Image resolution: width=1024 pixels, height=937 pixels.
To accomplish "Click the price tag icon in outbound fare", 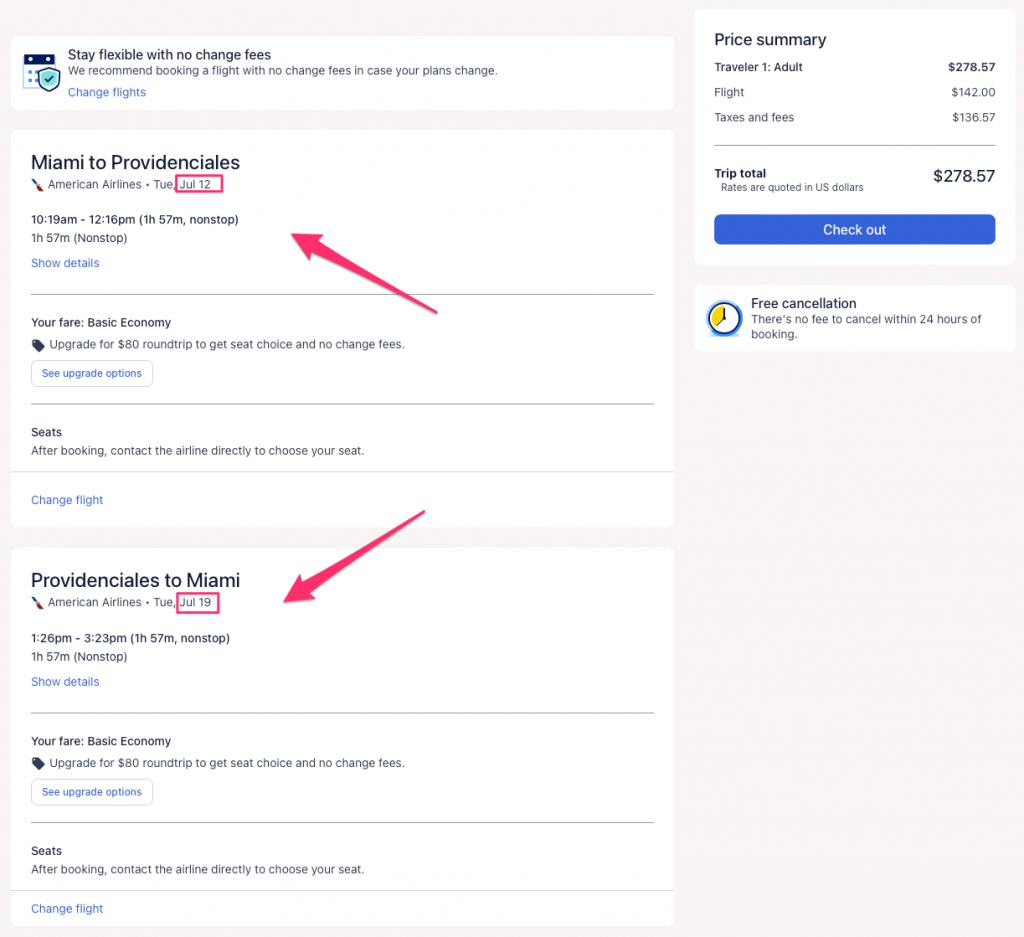I will point(38,345).
